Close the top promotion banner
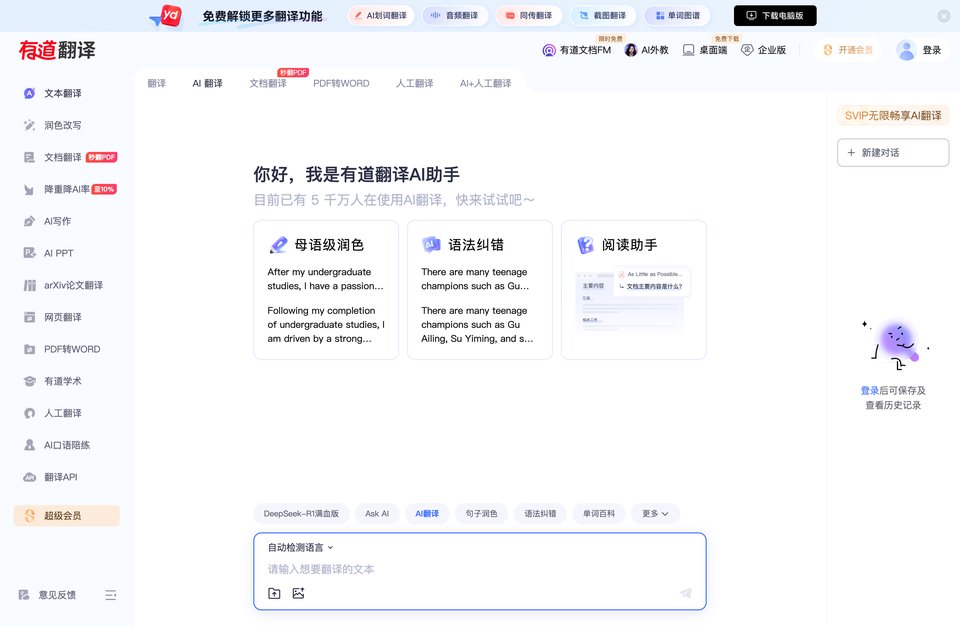Viewport: 960px width, 627px height. coord(944,16)
